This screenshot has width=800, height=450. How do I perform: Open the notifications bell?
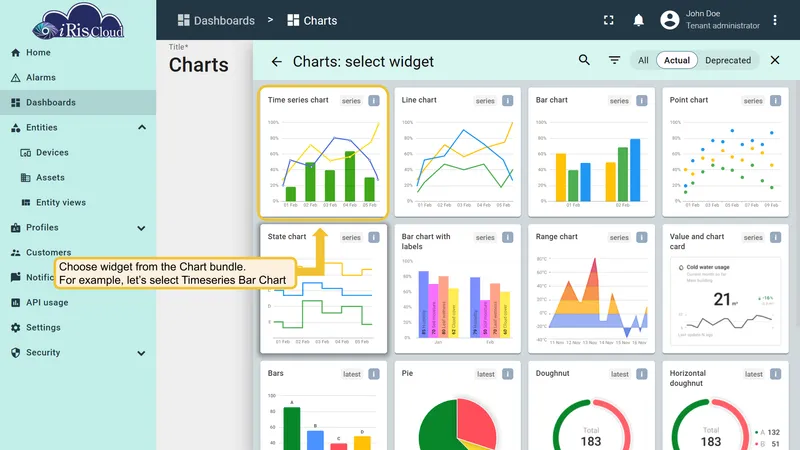click(638, 20)
